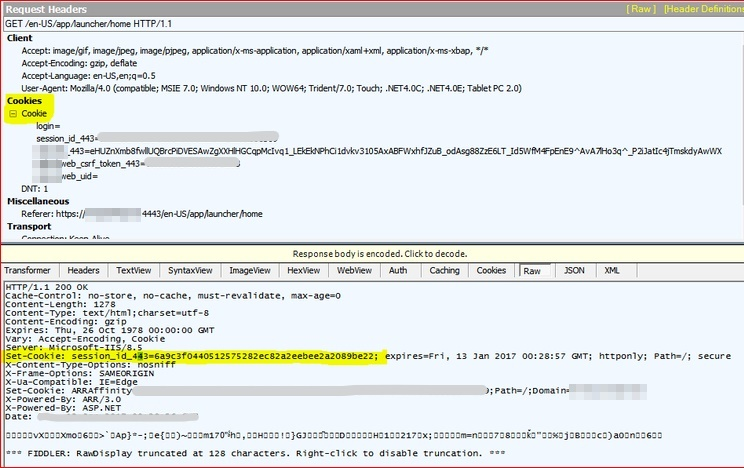Click the Set-Cookie session_id_443 line
The height and width of the screenshot is (468, 744).
point(368,356)
